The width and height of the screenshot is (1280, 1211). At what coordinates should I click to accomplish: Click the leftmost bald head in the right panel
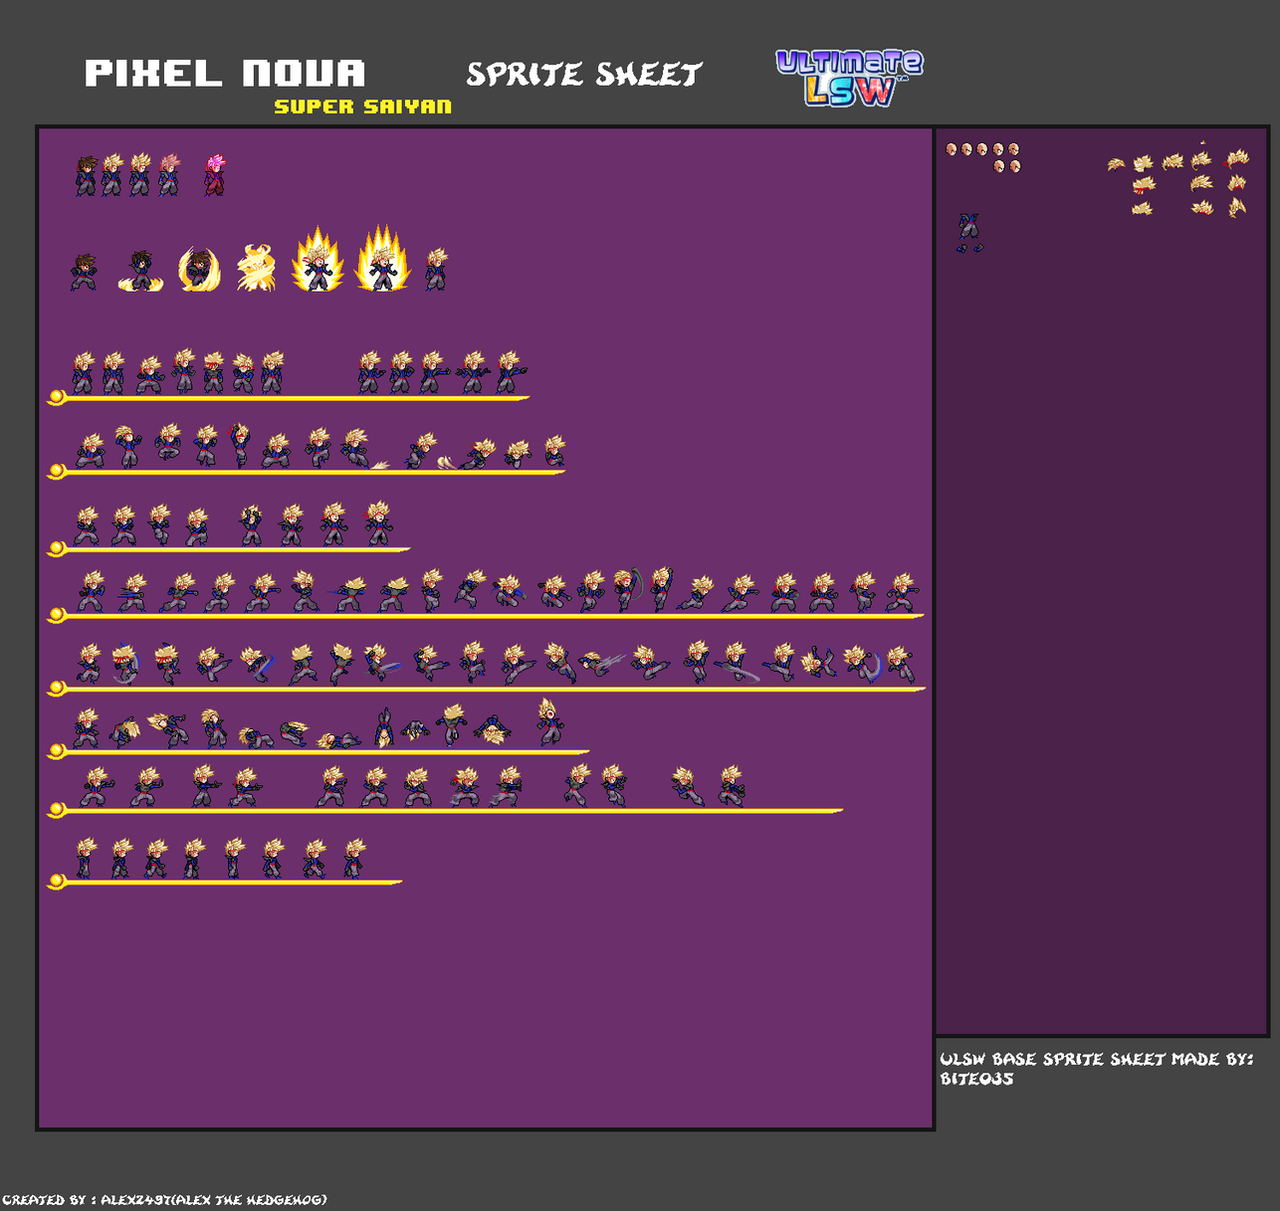tap(952, 149)
